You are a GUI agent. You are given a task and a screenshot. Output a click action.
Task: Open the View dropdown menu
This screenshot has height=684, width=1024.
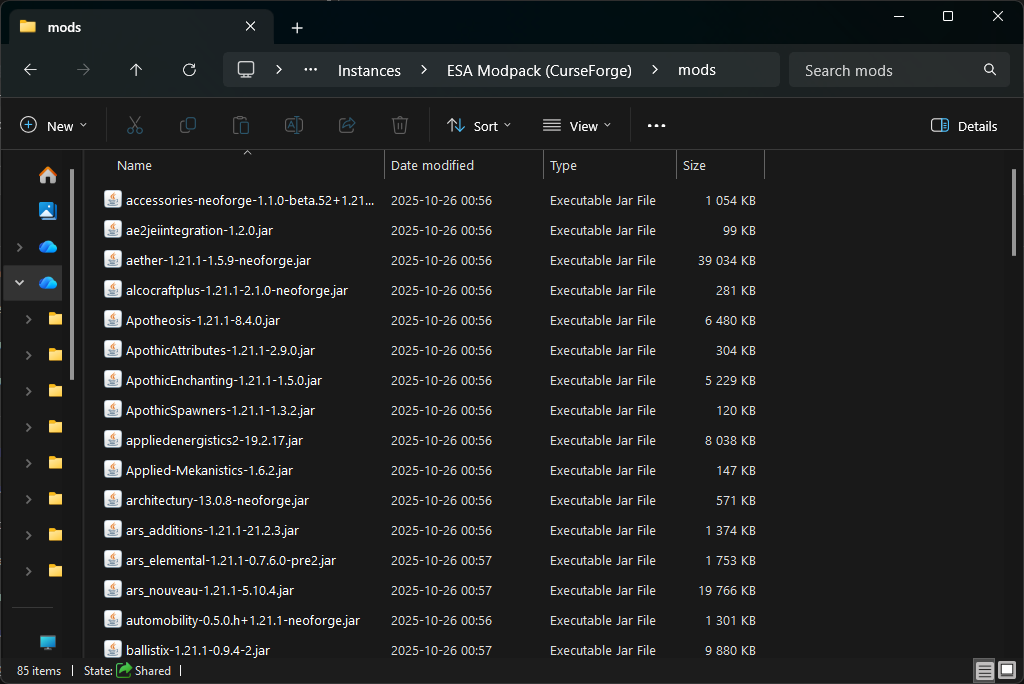576,126
